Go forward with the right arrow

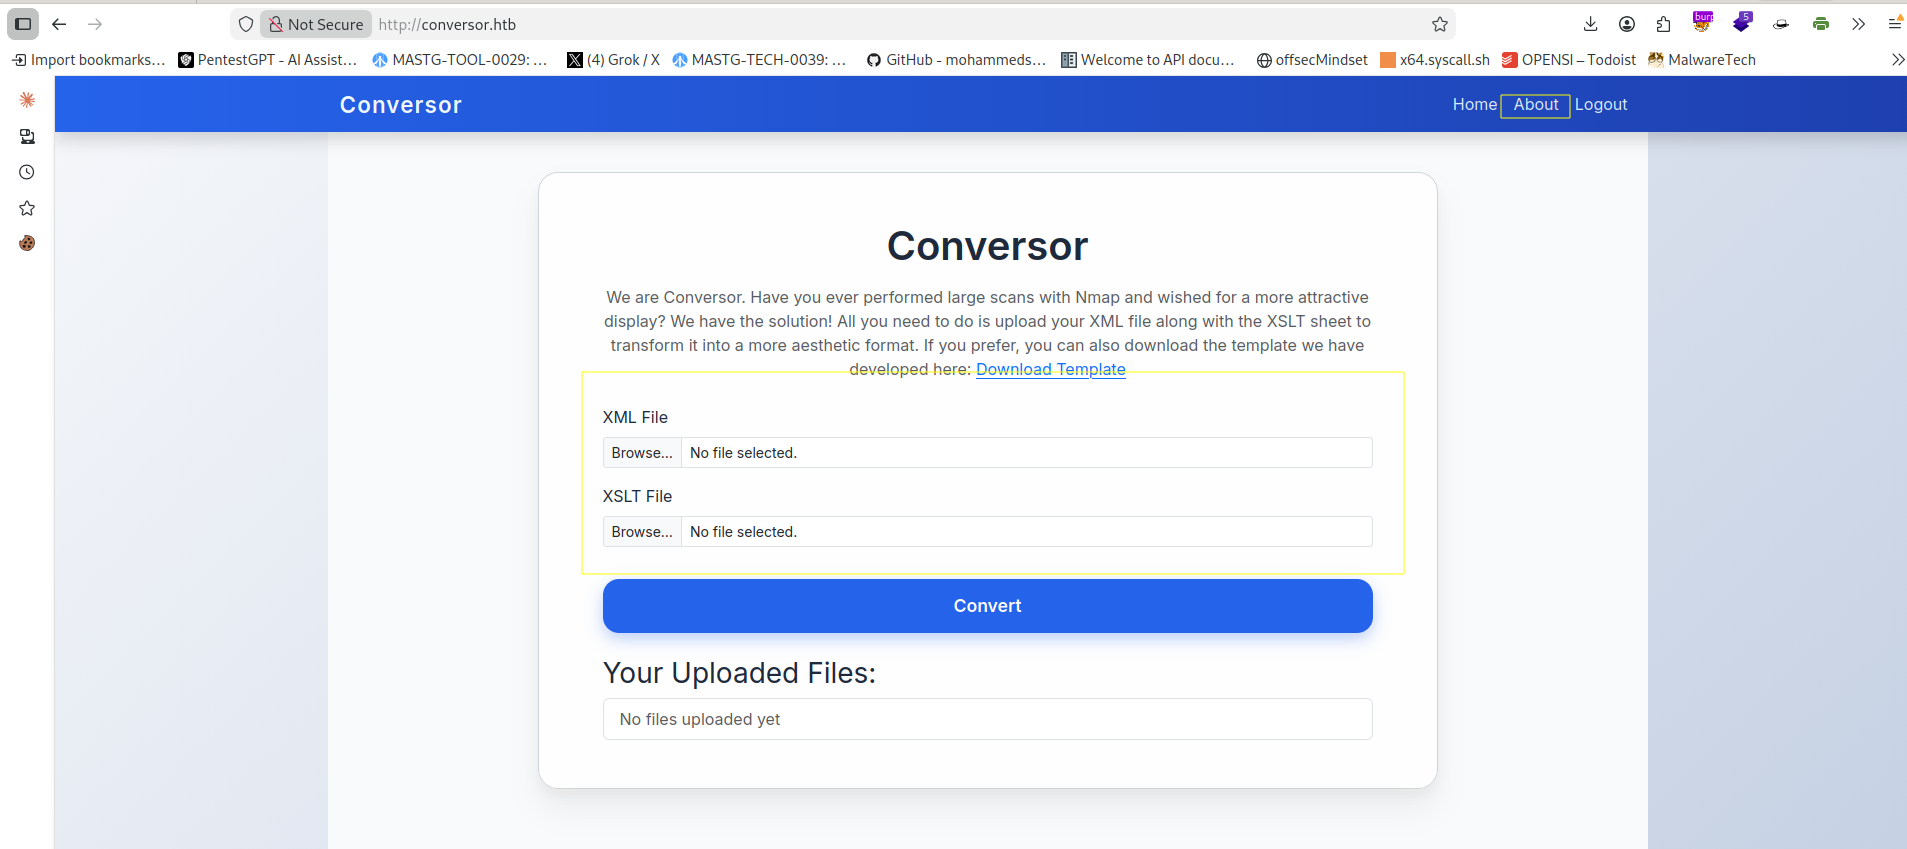95,24
